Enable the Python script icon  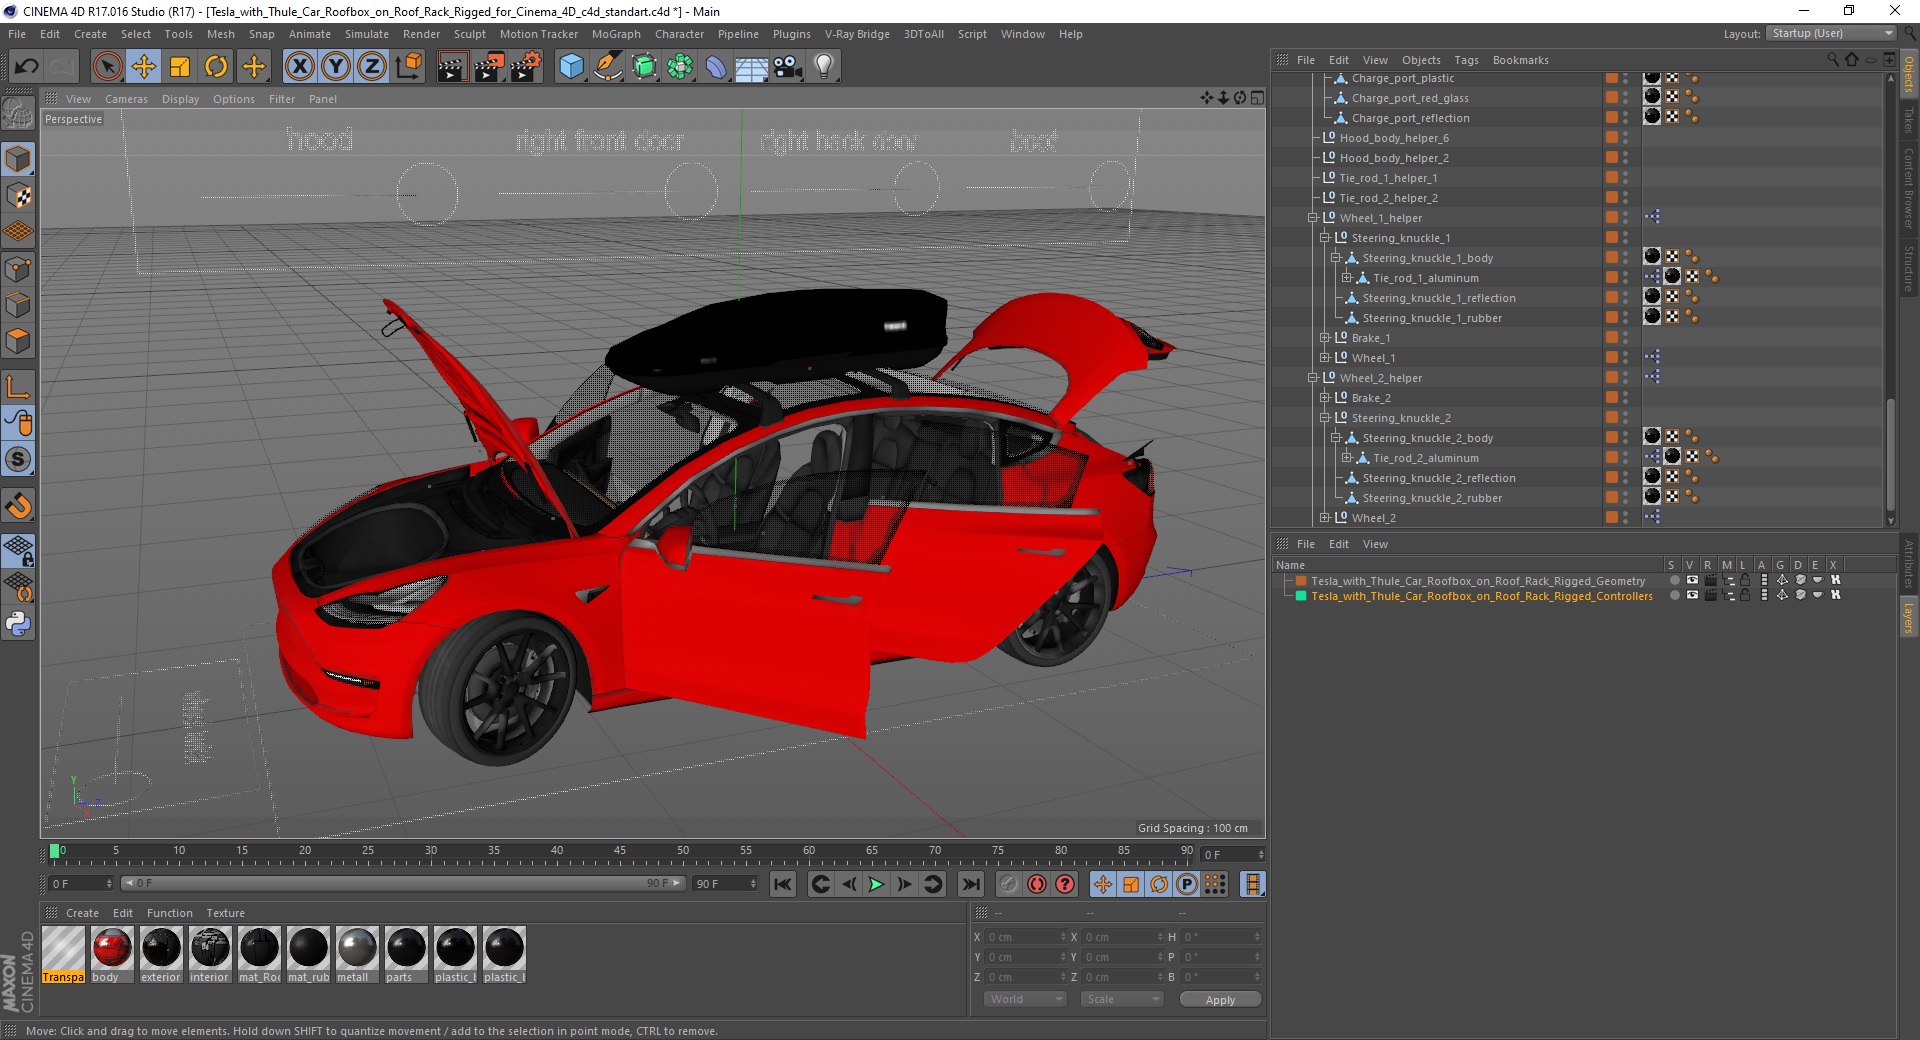(18, 624)
